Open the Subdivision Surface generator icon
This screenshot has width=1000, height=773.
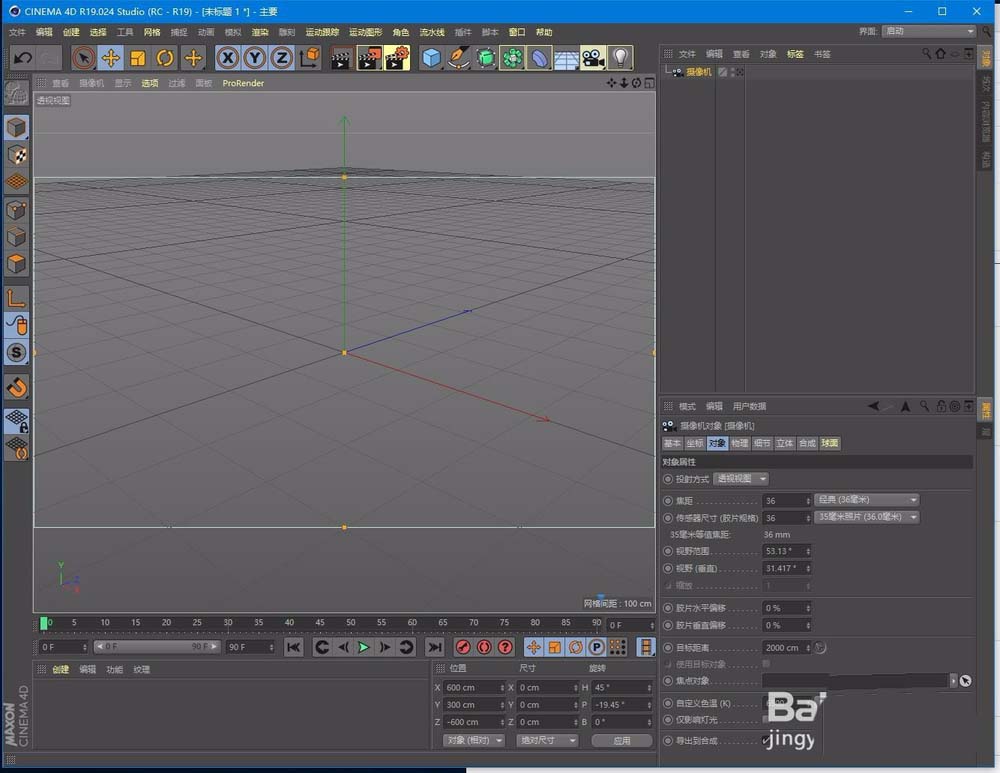[486, 58]
